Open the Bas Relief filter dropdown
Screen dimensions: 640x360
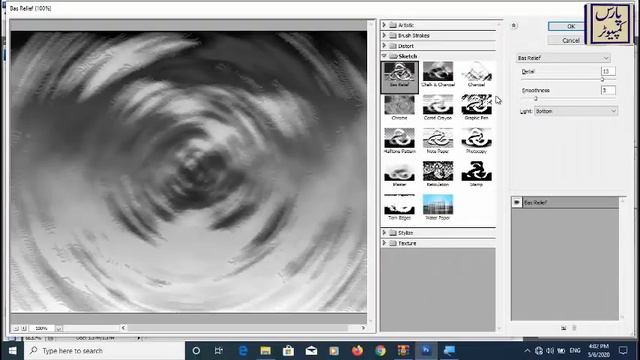[563, 58]
